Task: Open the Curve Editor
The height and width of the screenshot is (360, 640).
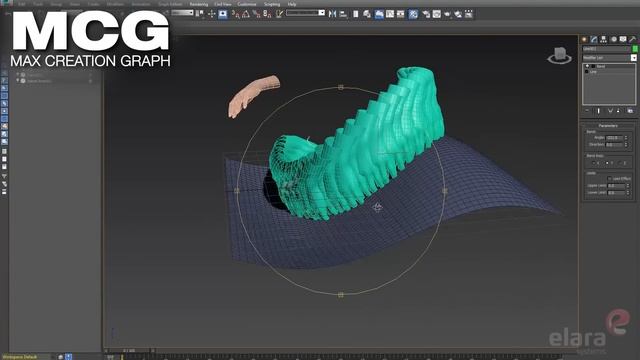Action: click(x=390, y=14)
